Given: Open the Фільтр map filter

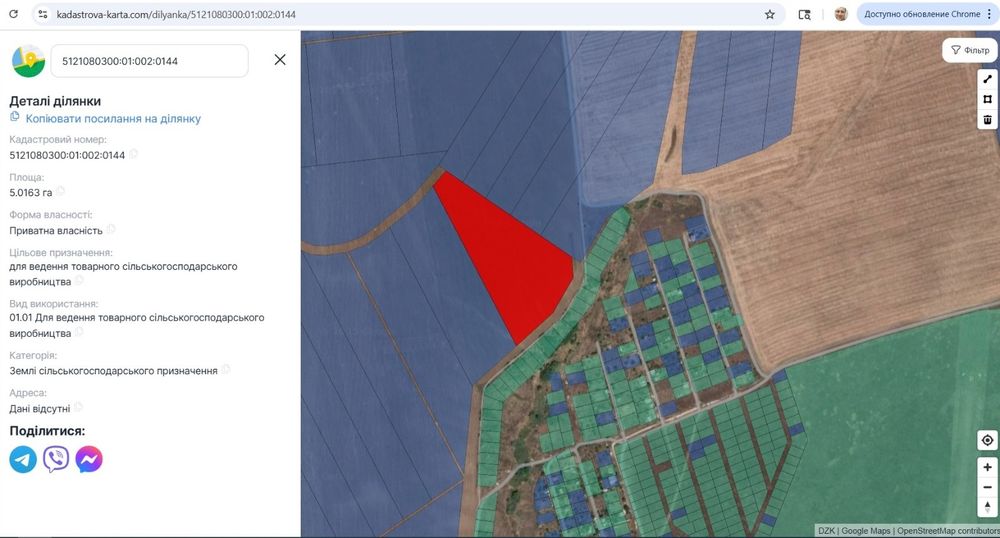Looking at the screenshot, I should pos(970,50).
